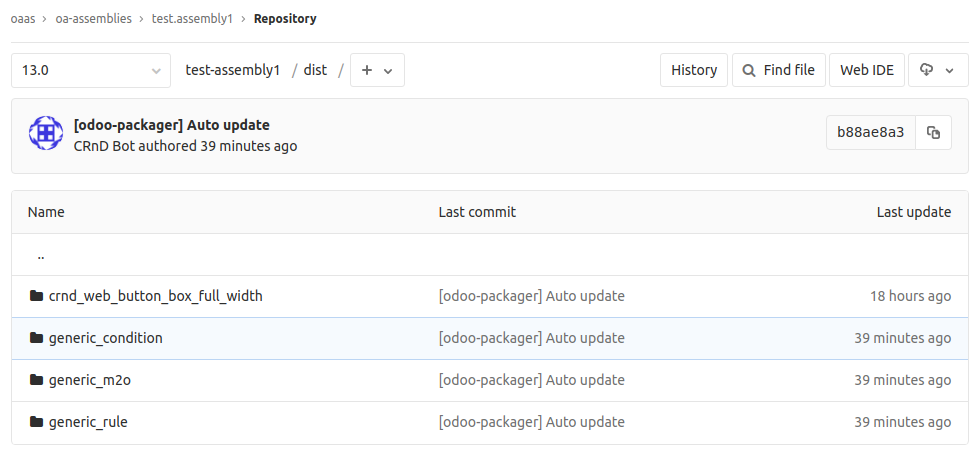Click magnifier icon in Find file
This screenshot has width=976, height=454.
749,70
